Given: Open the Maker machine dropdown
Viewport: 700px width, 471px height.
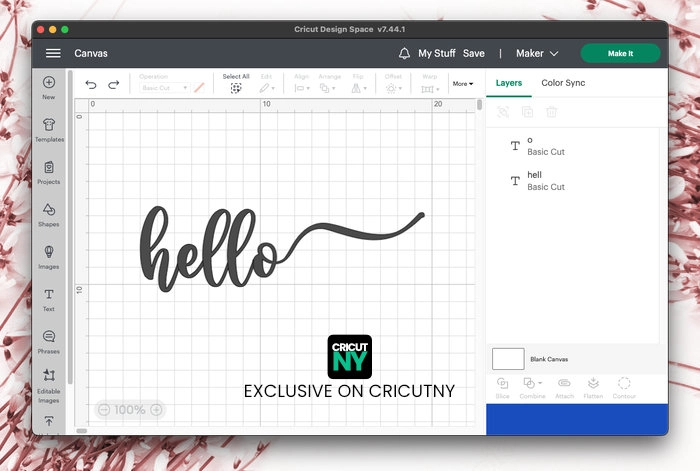Looking at the screenshot, I should tap(537, 54).
